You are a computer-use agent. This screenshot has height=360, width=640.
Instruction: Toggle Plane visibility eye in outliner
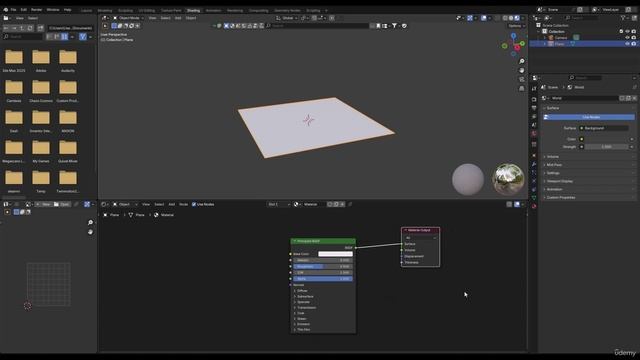click(x=627, y=44)
